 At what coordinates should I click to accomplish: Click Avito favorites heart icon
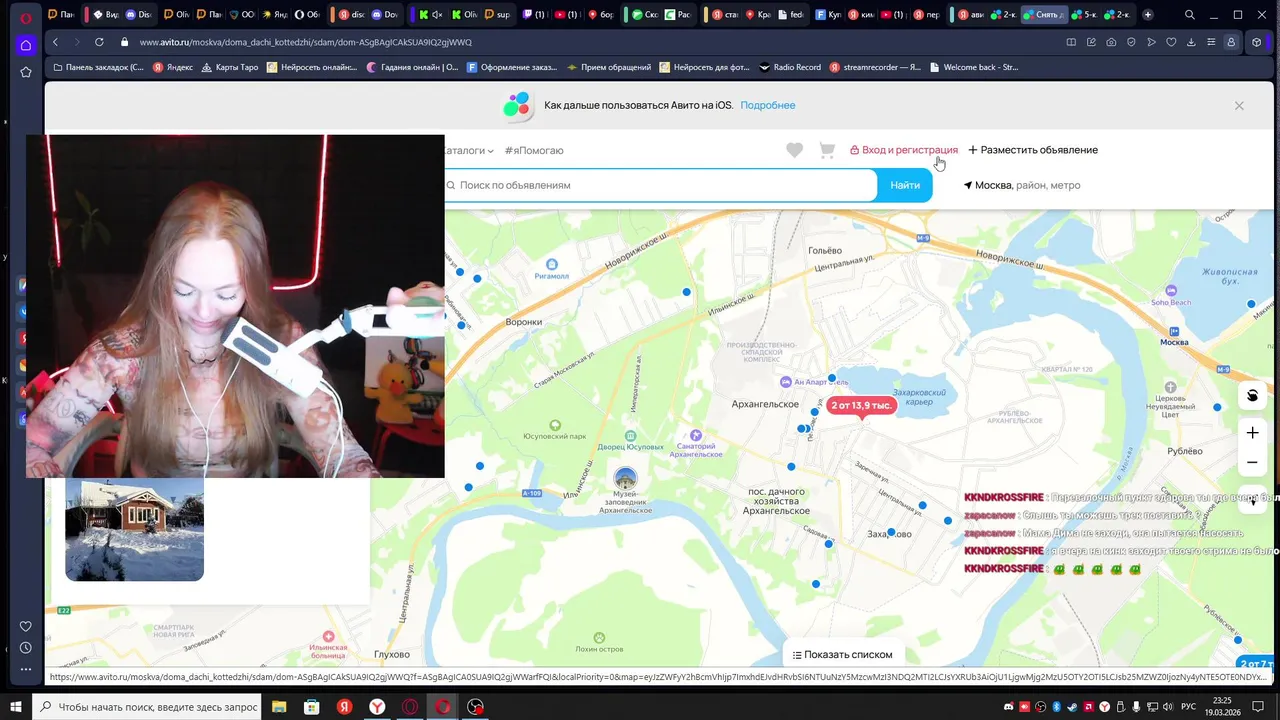coord(794,150)
